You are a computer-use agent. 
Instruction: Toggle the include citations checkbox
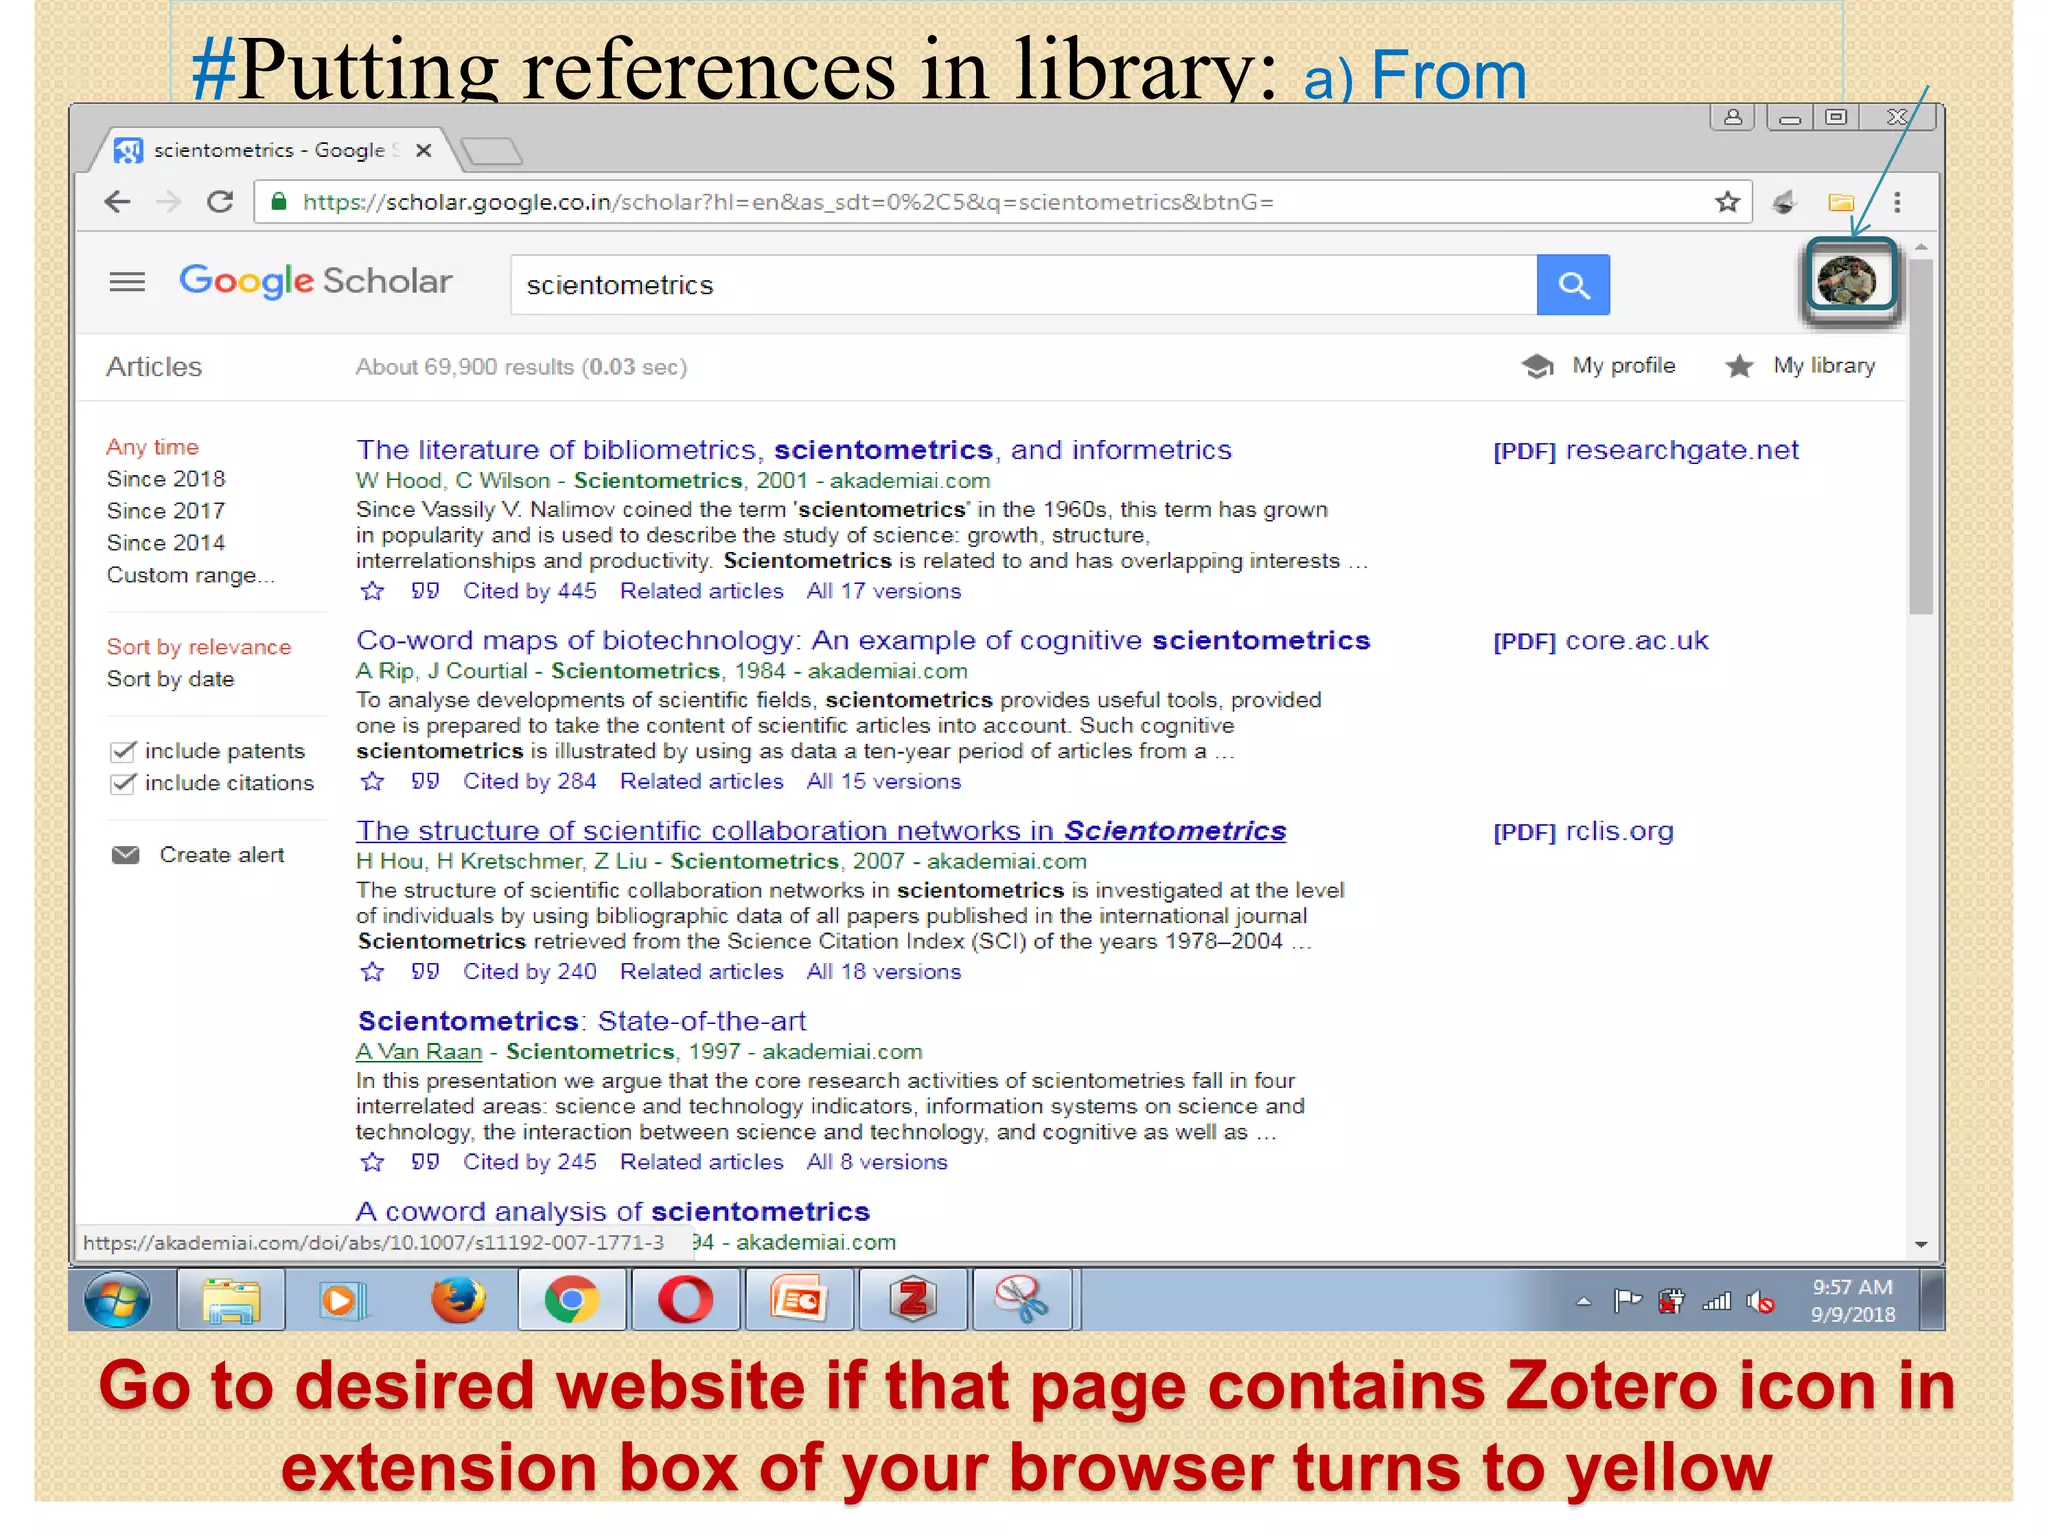click(123, 783)
